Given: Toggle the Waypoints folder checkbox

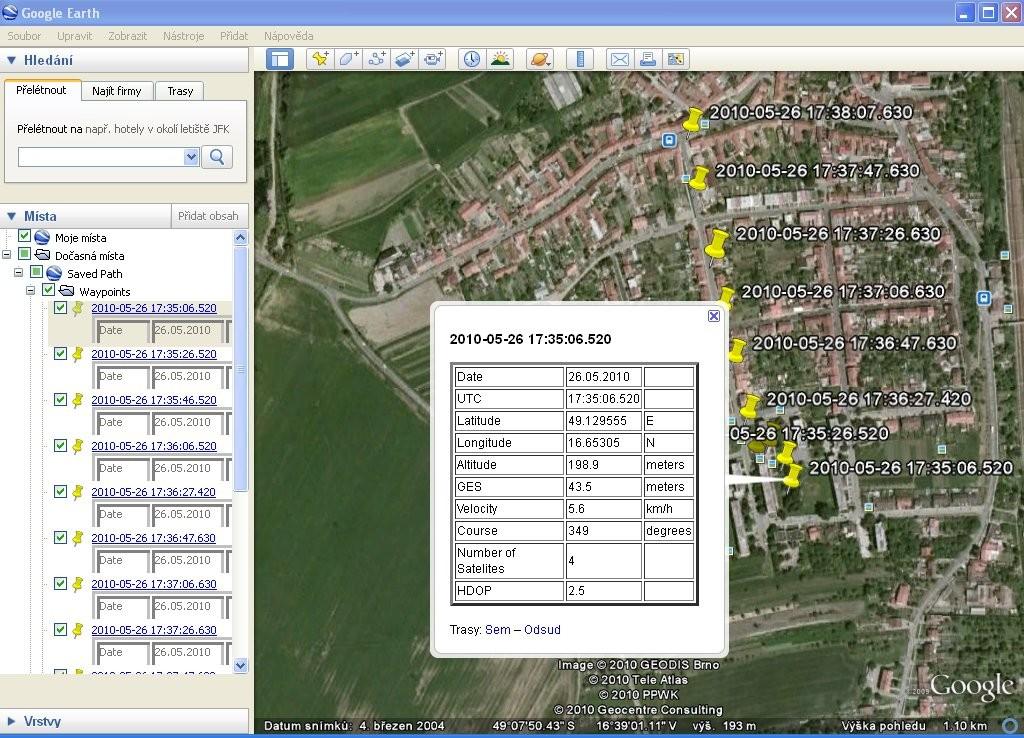Looking at the screenshot, I should 48,289.
